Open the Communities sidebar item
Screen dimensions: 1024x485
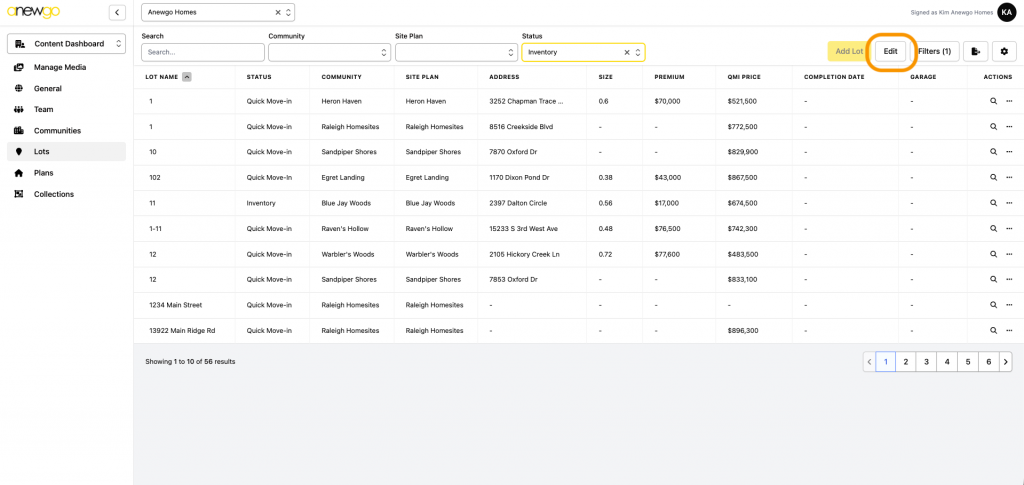pos(57,131)
